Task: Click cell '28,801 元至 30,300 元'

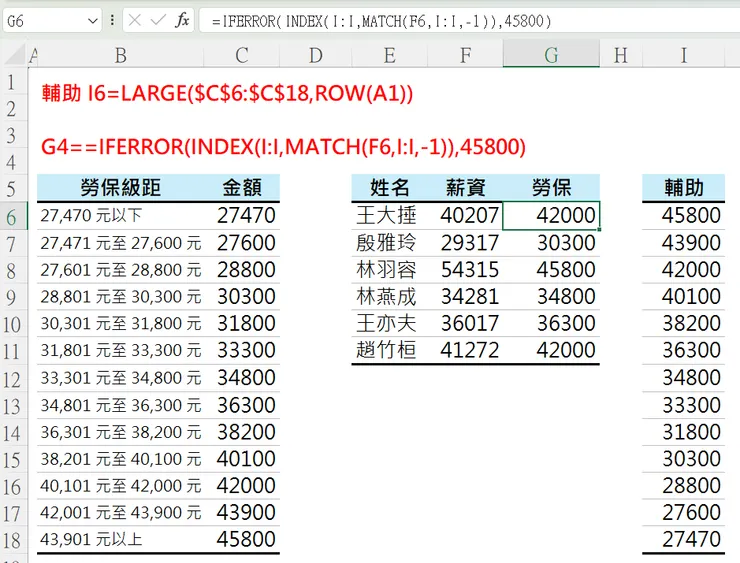Action: [x=120, y=297]
